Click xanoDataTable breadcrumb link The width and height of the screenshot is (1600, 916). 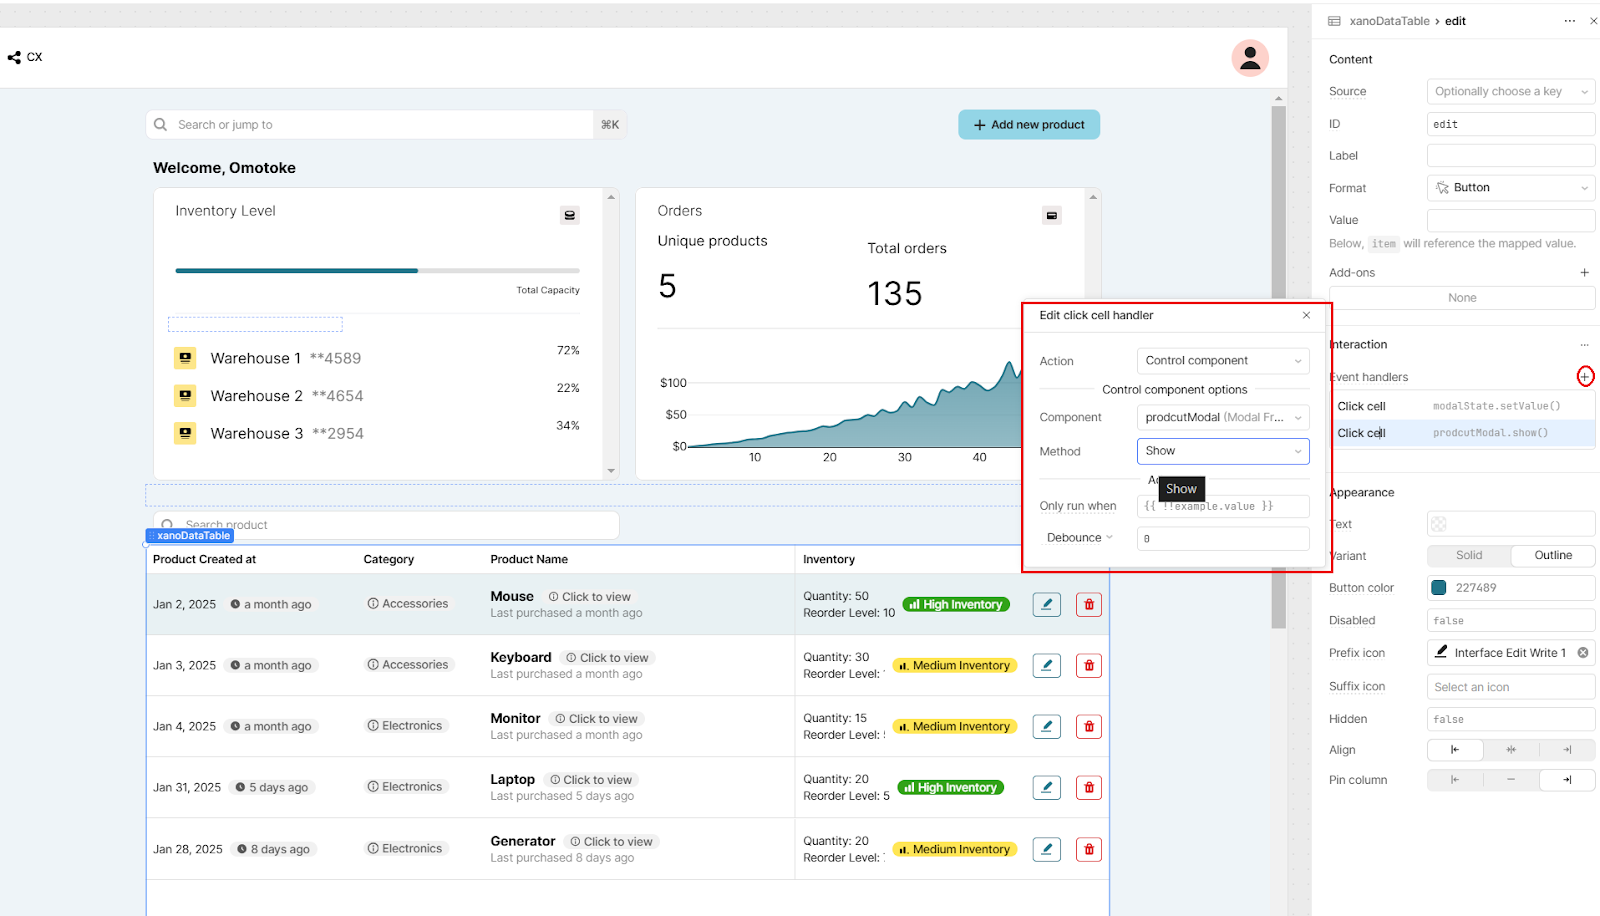[x=1389, y=21]
